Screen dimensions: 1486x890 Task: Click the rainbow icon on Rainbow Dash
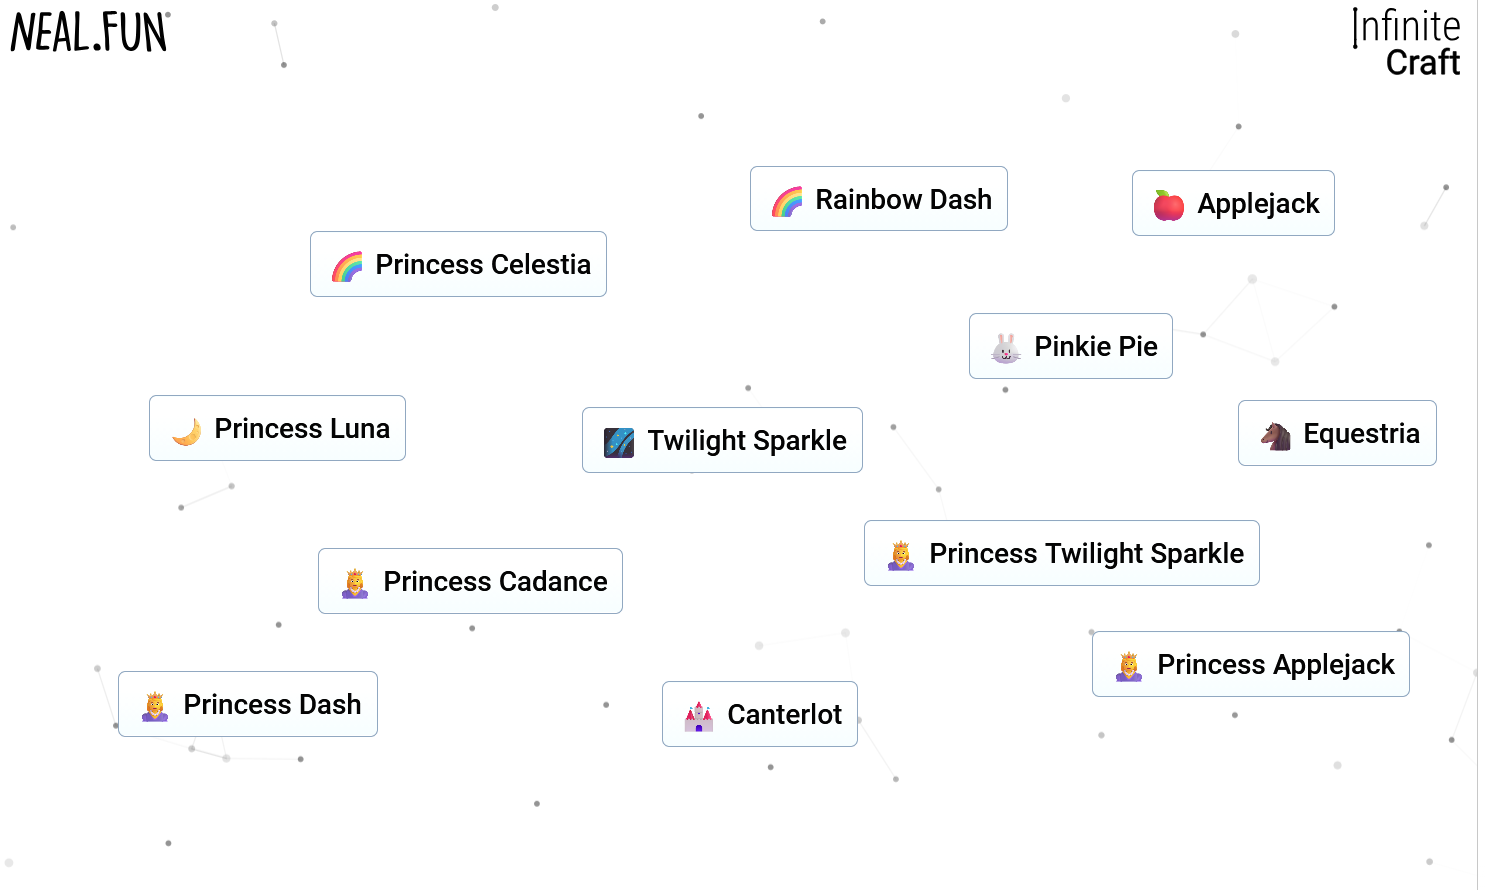(x=787, y=202)
